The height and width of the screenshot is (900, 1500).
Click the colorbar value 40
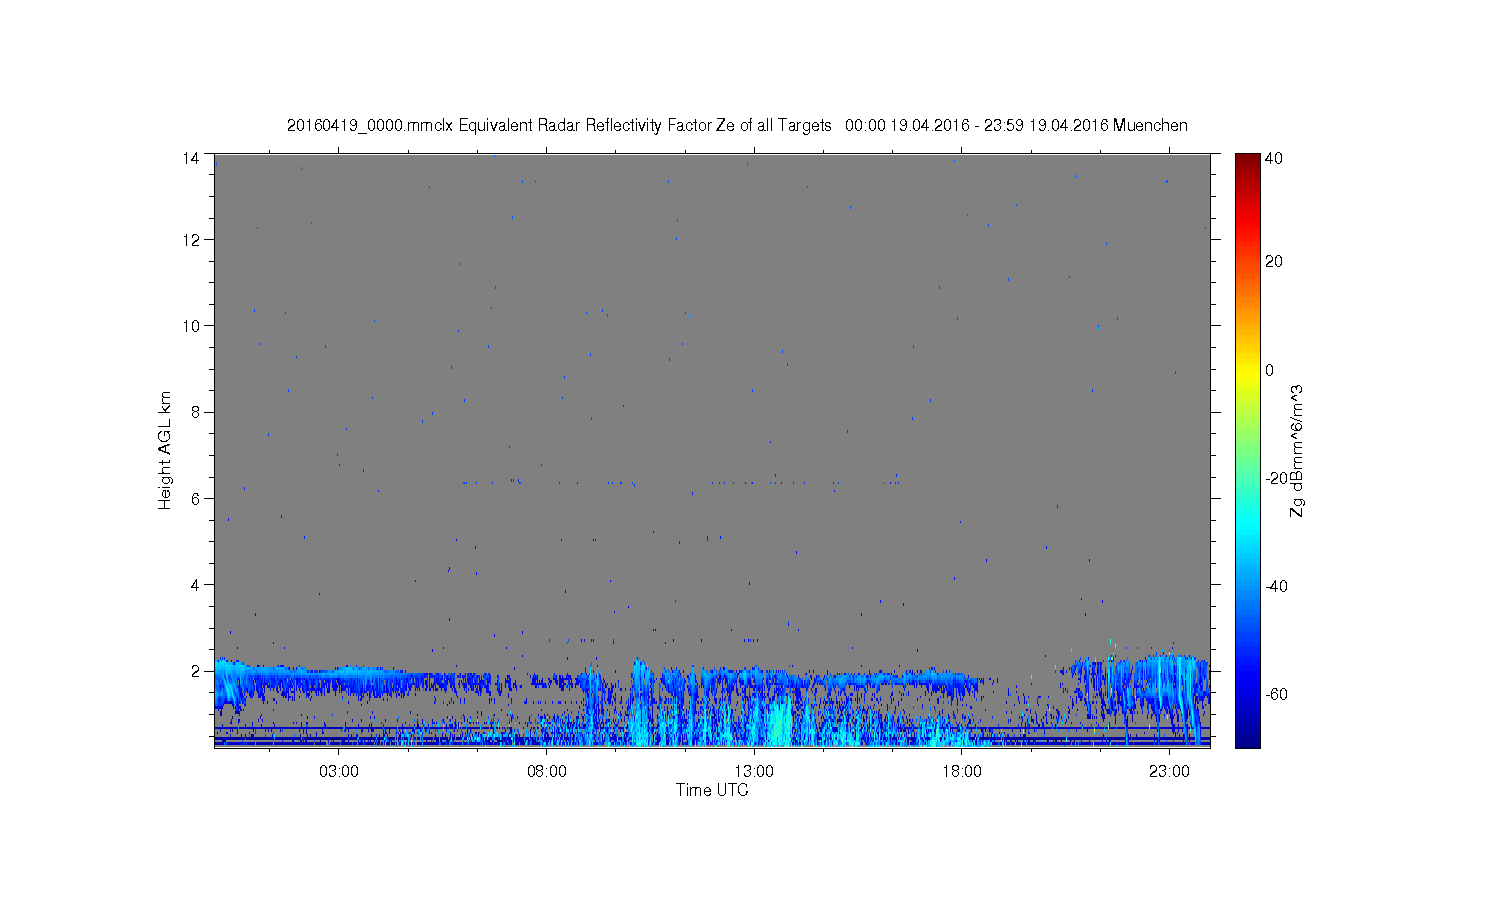click(x=1274, y=158)
